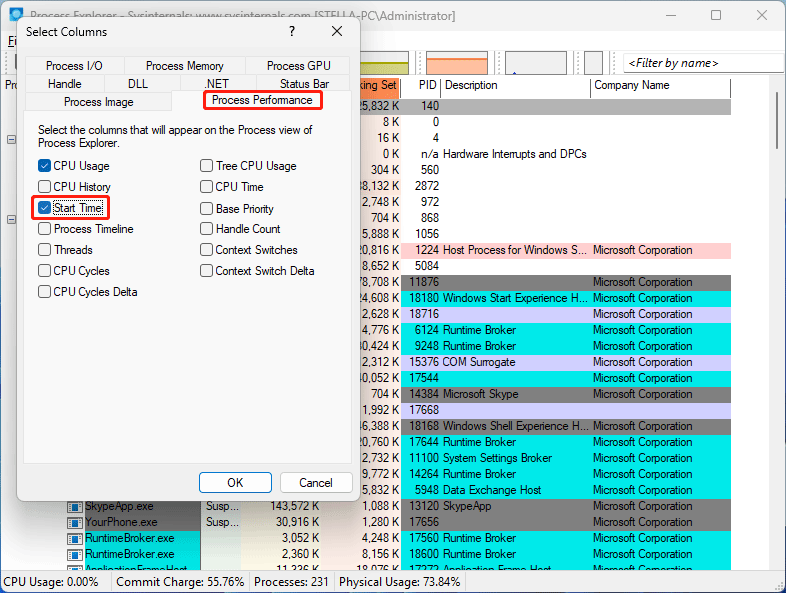786x593 pixels.
Task: Enable the CPU History checkbox
Action: (45, 186)
